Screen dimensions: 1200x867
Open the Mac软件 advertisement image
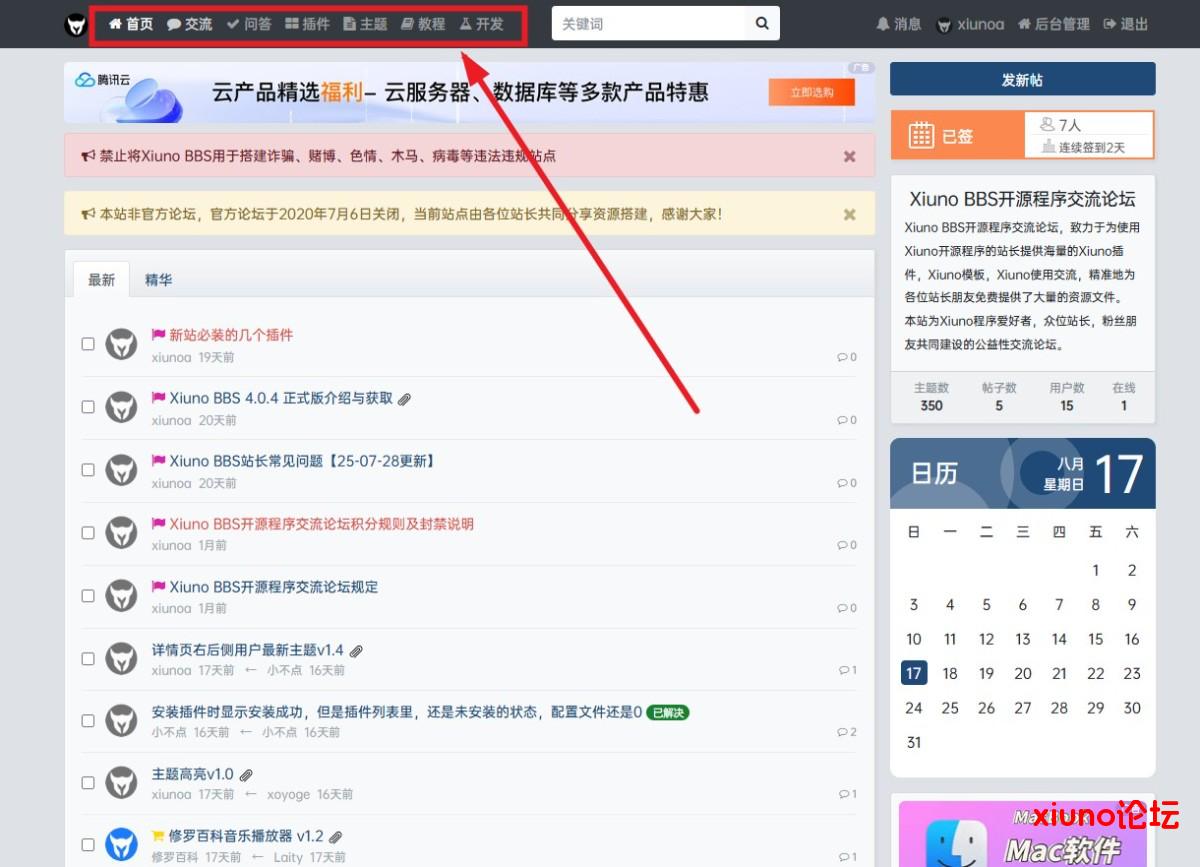coord(1023,834)
